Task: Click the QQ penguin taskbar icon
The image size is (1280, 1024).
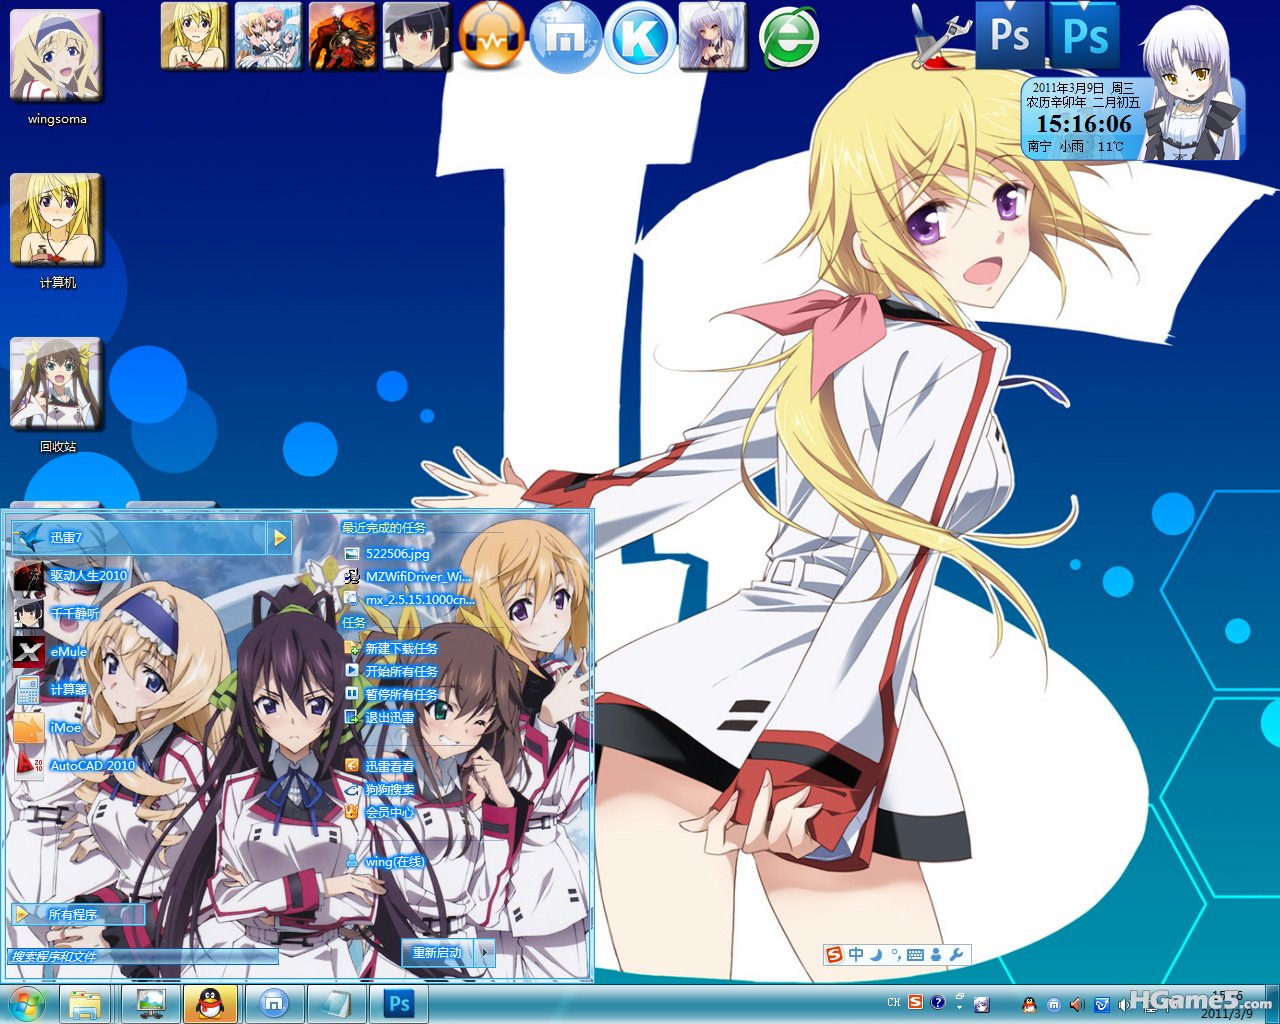Action: [210, 1003]
